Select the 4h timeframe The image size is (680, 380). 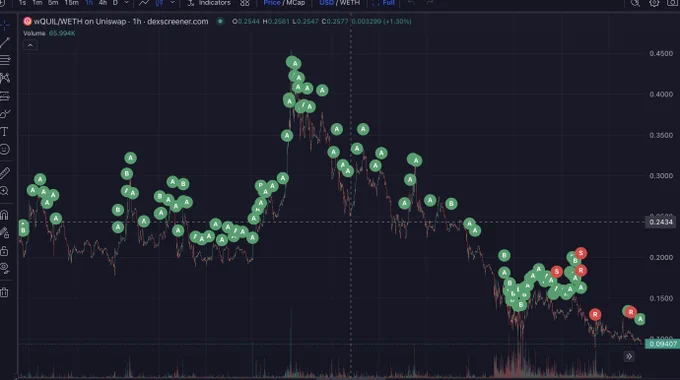103,3
